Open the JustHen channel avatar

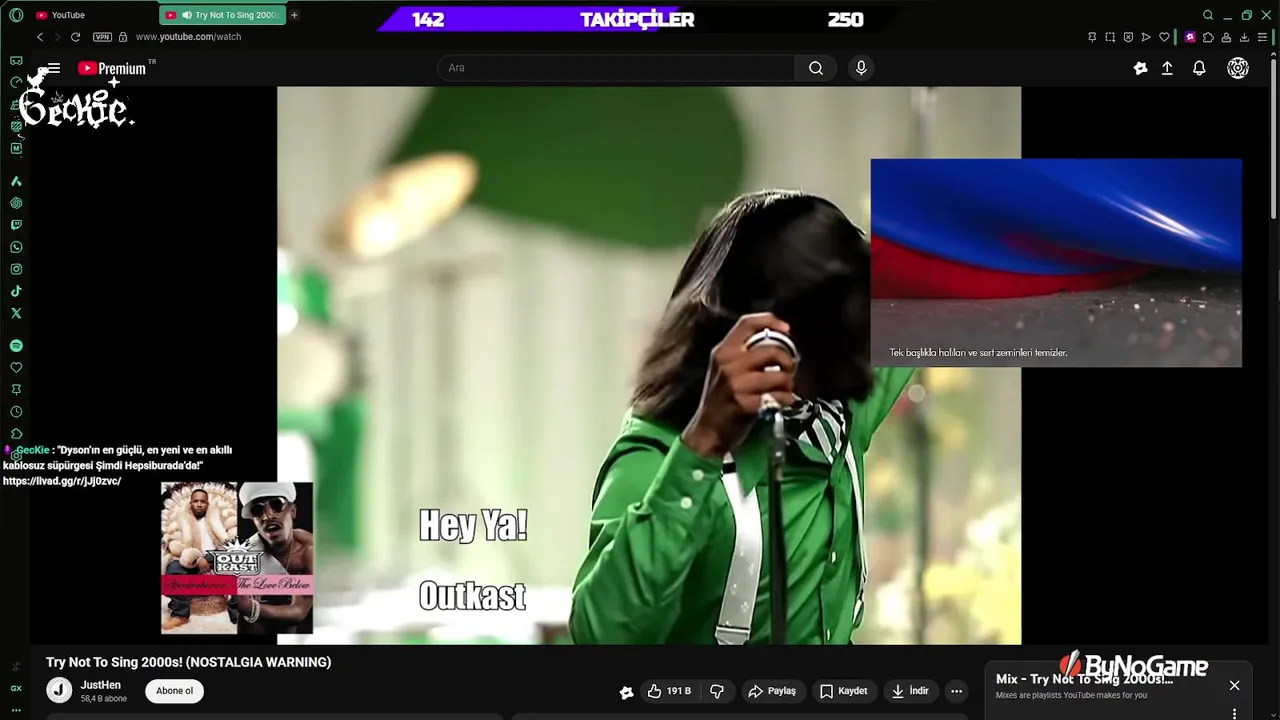pos(59,690)
